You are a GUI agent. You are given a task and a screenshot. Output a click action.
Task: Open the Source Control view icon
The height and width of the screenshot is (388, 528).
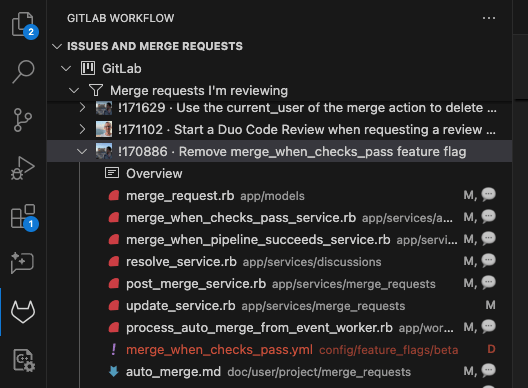click(23, 120)
